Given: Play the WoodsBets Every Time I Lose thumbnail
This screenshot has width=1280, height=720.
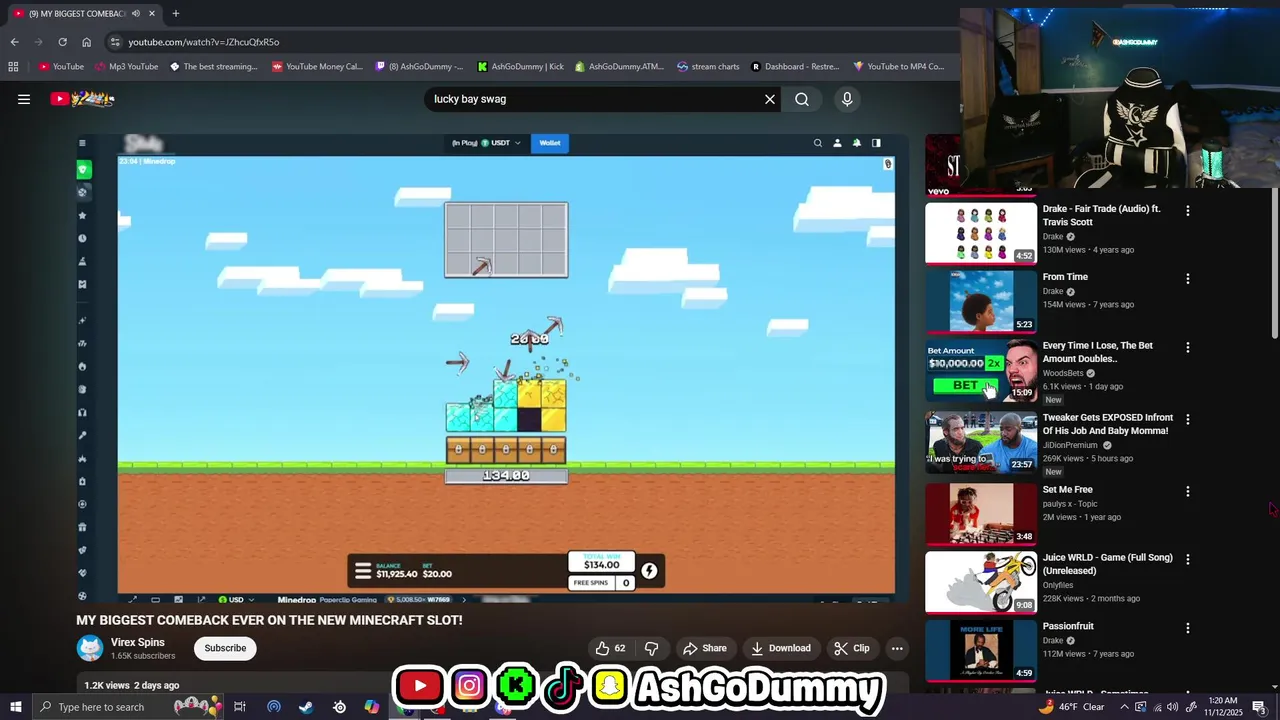Looking at the screenshot, I should [981, 370].
